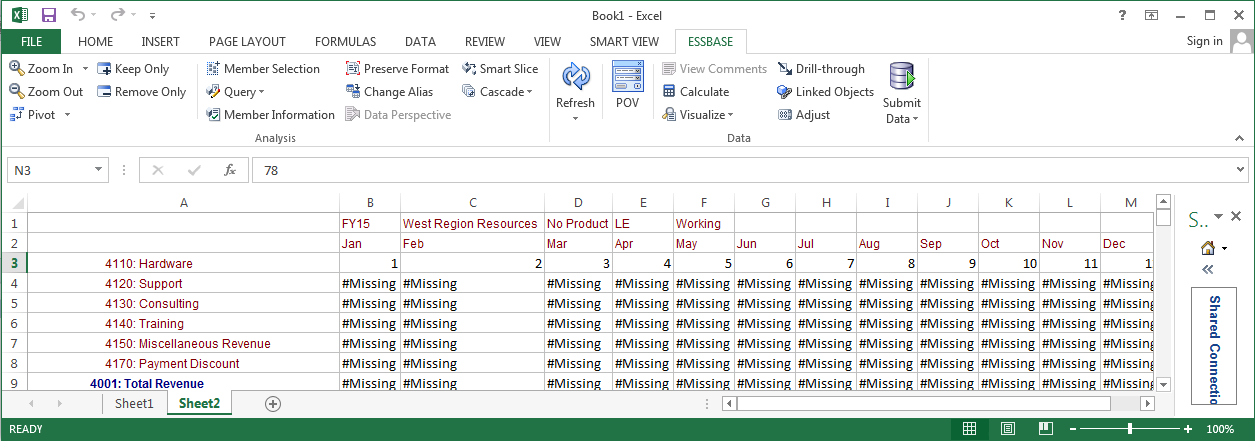Switch to Normal view in status bar
This screenshot has height=441, width=1255.
pos(969,429)
